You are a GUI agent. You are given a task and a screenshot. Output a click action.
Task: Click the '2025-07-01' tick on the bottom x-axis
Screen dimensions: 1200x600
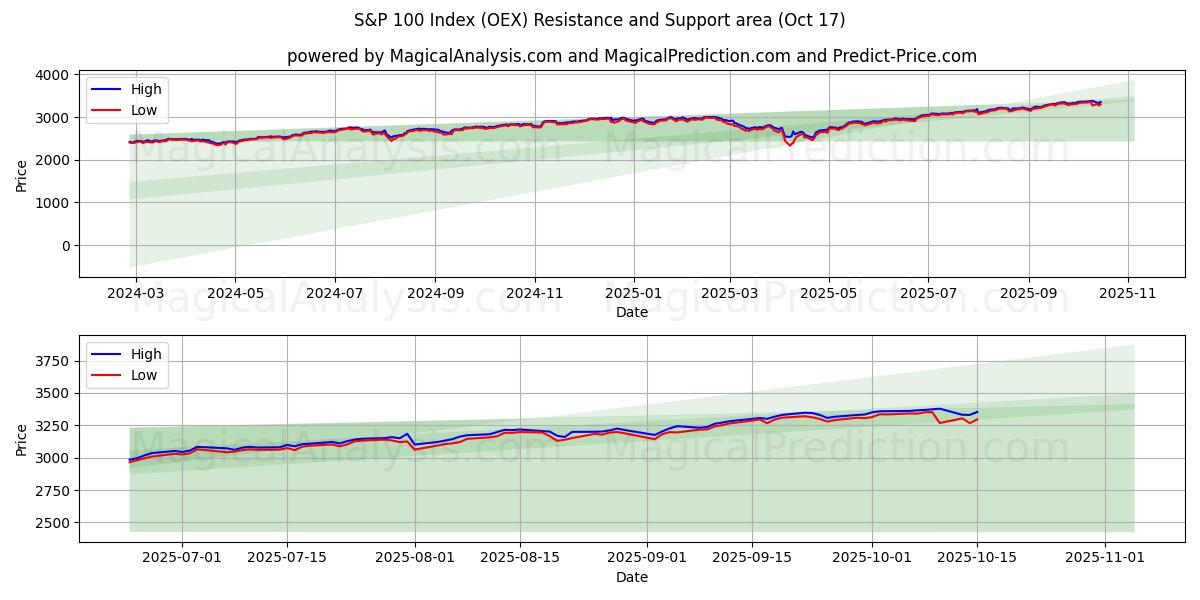pos(182,559)
